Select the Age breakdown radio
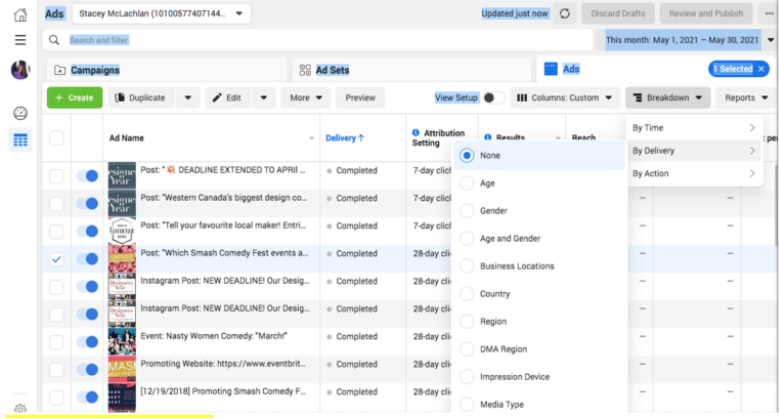 [x=467, y=183]
